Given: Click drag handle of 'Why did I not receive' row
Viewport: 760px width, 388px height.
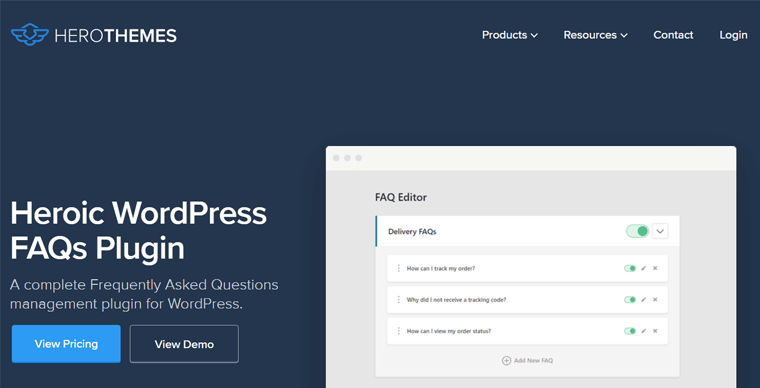Looking at the screenshot, I should pos(398,300).
